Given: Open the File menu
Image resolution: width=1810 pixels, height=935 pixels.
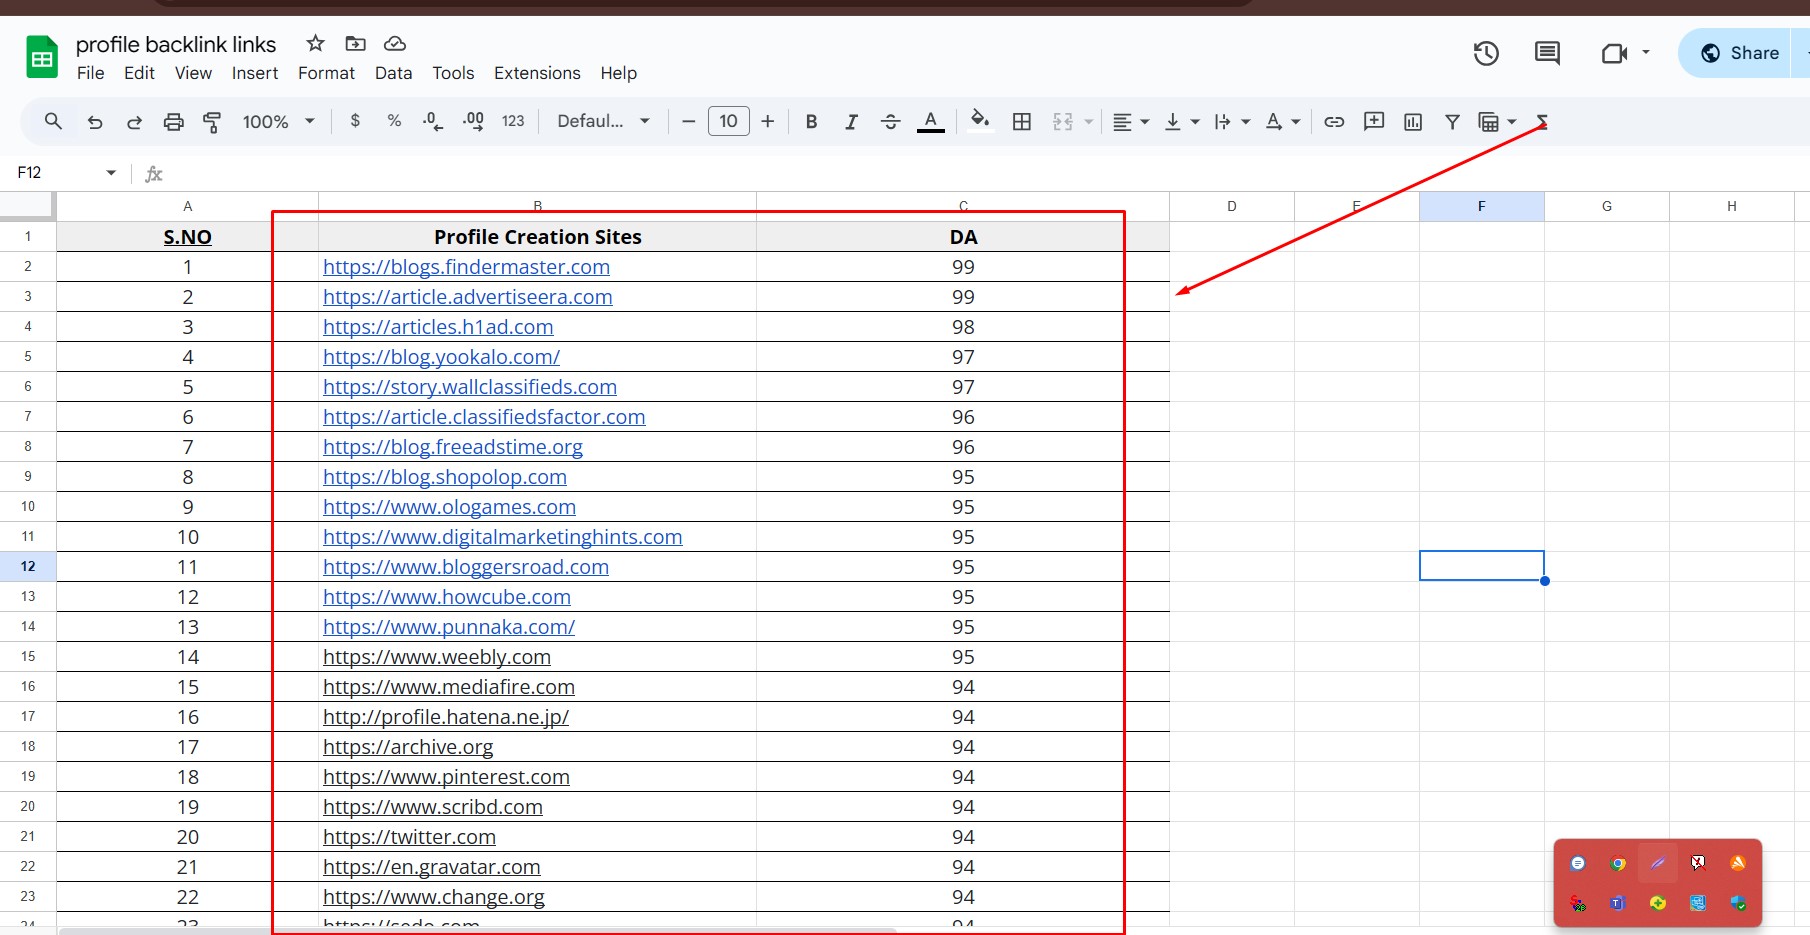Looking at the screenshot, I should pos(90,73).
